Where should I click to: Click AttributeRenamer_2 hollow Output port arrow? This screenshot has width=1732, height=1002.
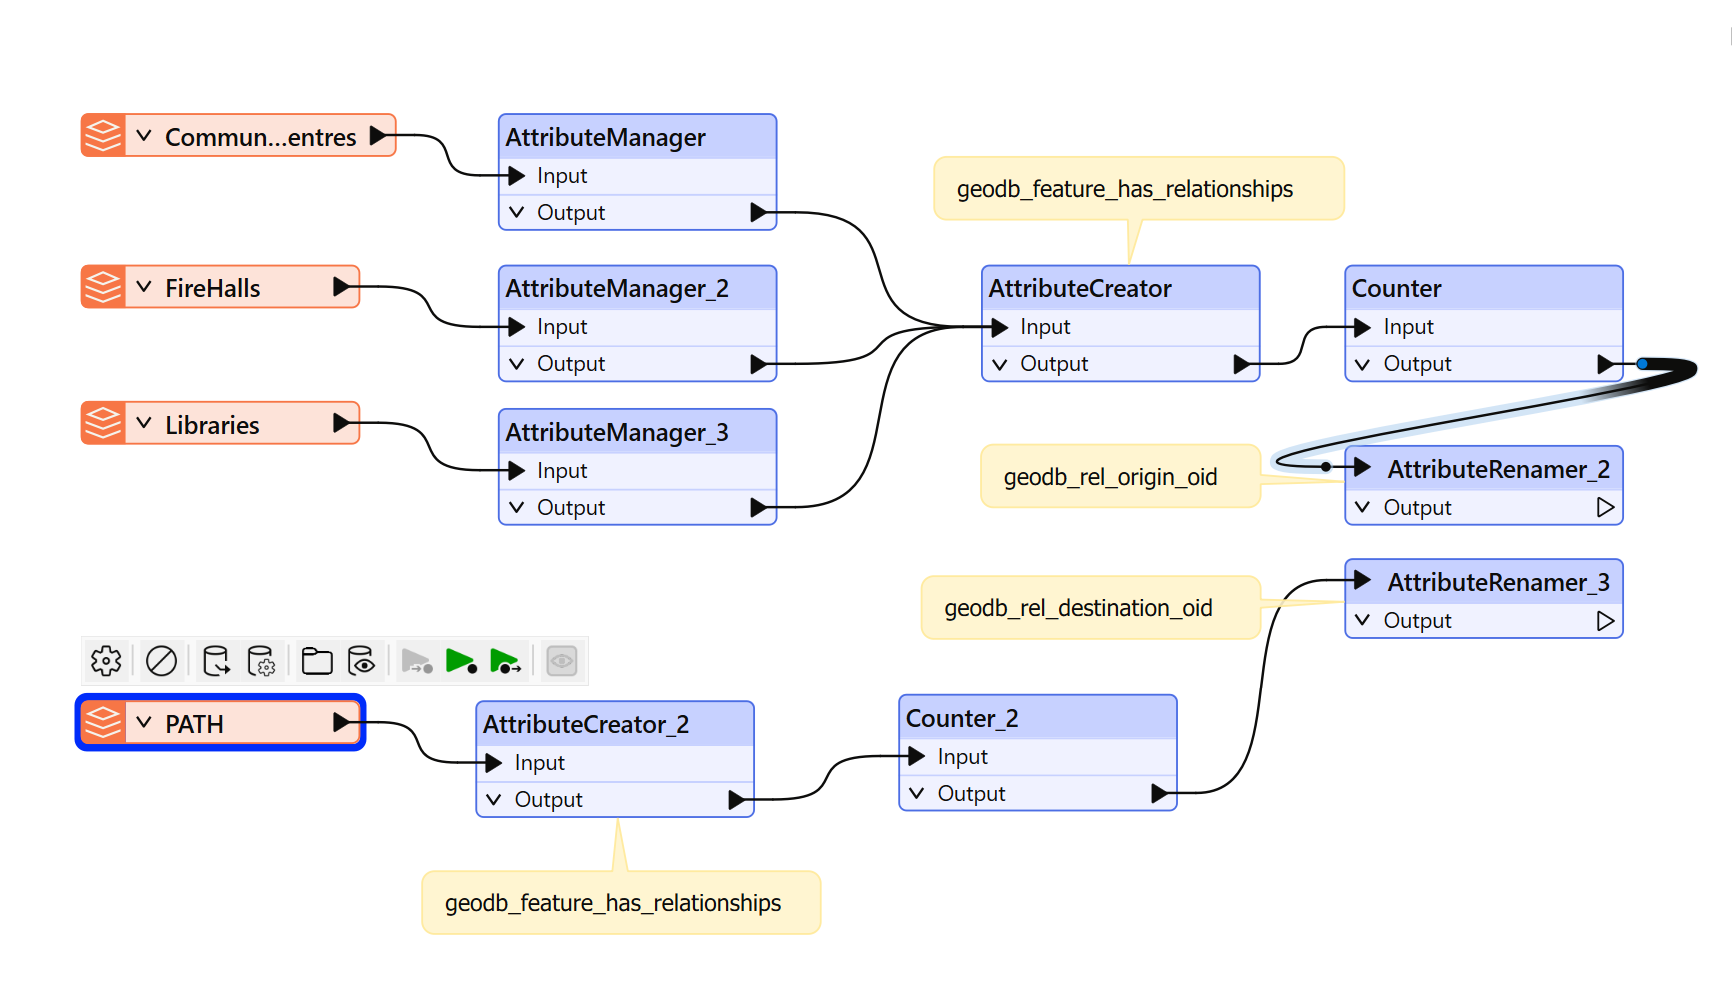[x=1606, y=507]
